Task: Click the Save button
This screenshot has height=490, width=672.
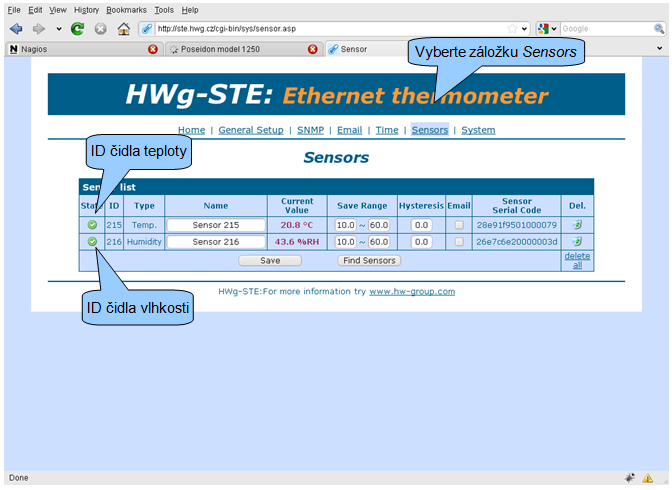Action: coord(270,260)
